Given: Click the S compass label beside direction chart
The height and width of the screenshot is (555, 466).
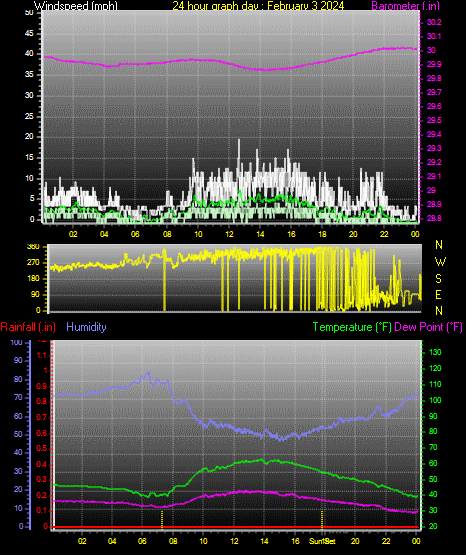Looking at the screenshot, I should (438, 279).
